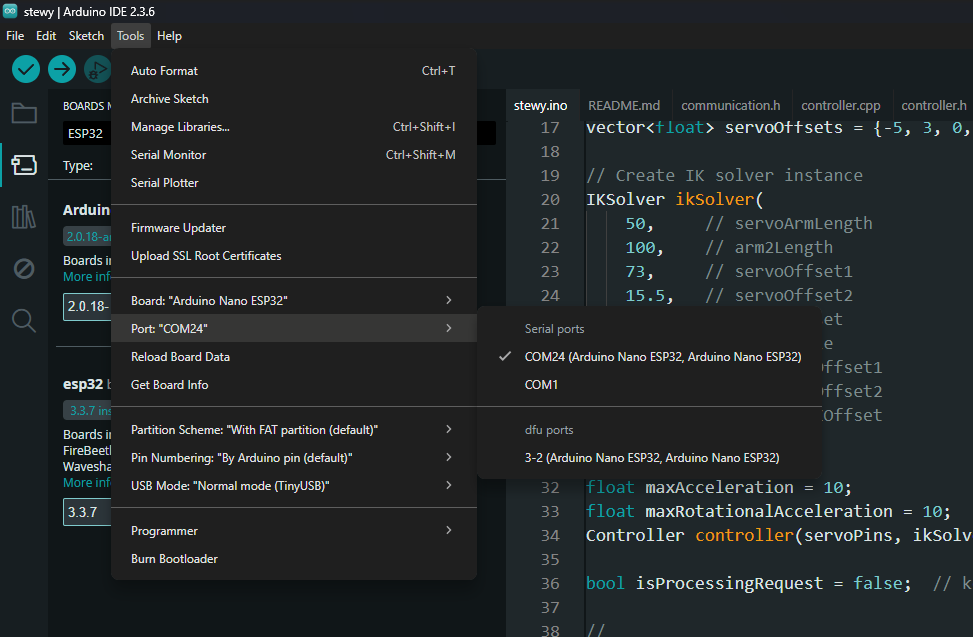Expand Board: "Arduino Nano ESP32" submenu

pyautogui.click(x=294, y=300)
